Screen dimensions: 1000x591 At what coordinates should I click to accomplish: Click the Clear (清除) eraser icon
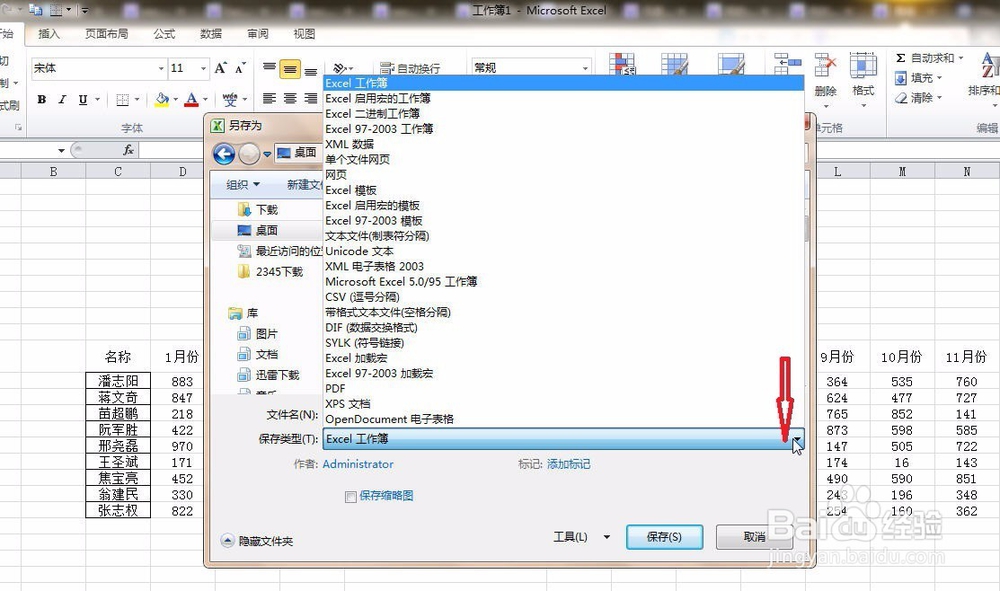tap(902, 97)
